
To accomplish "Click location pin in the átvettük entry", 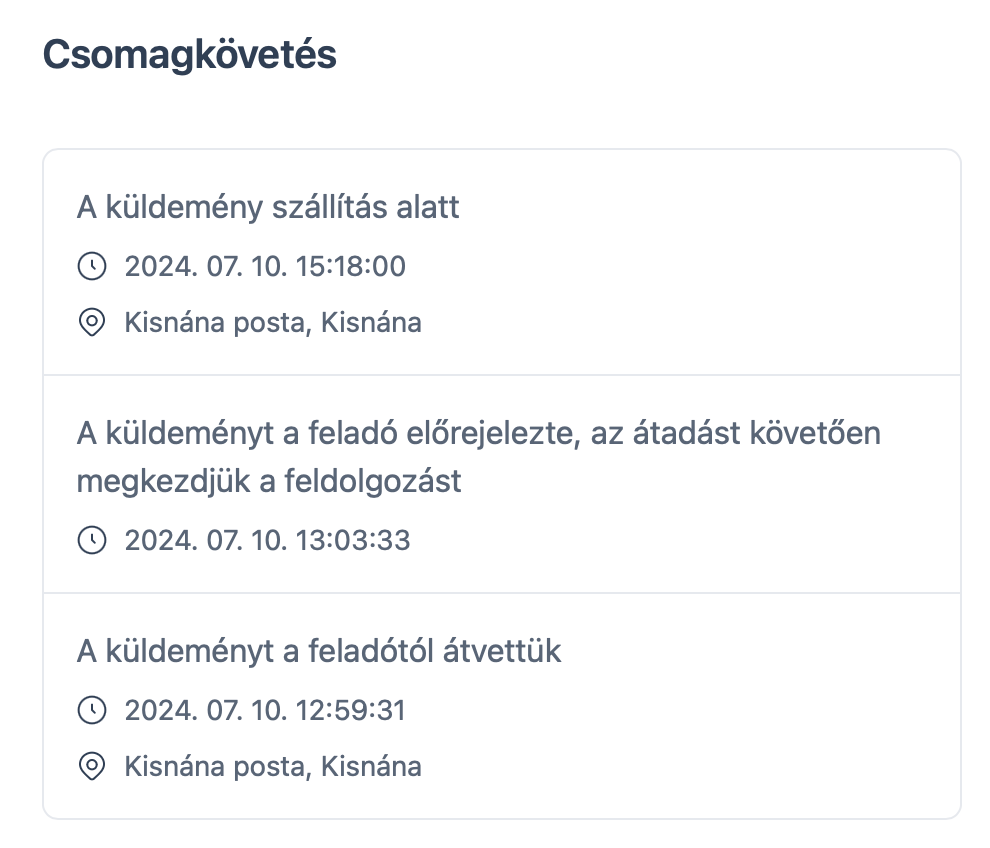I will click(91, 767).
